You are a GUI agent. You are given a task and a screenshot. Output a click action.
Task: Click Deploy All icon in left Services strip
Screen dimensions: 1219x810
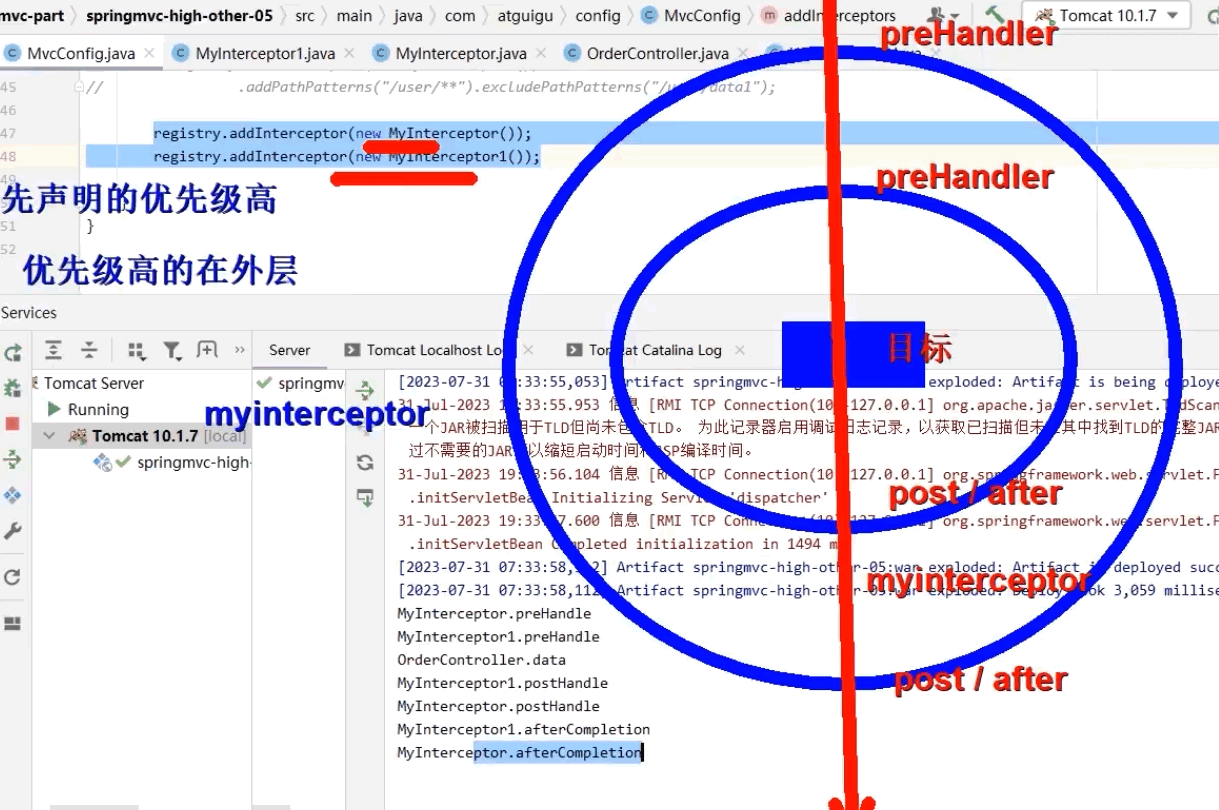[x=13, y=459]
